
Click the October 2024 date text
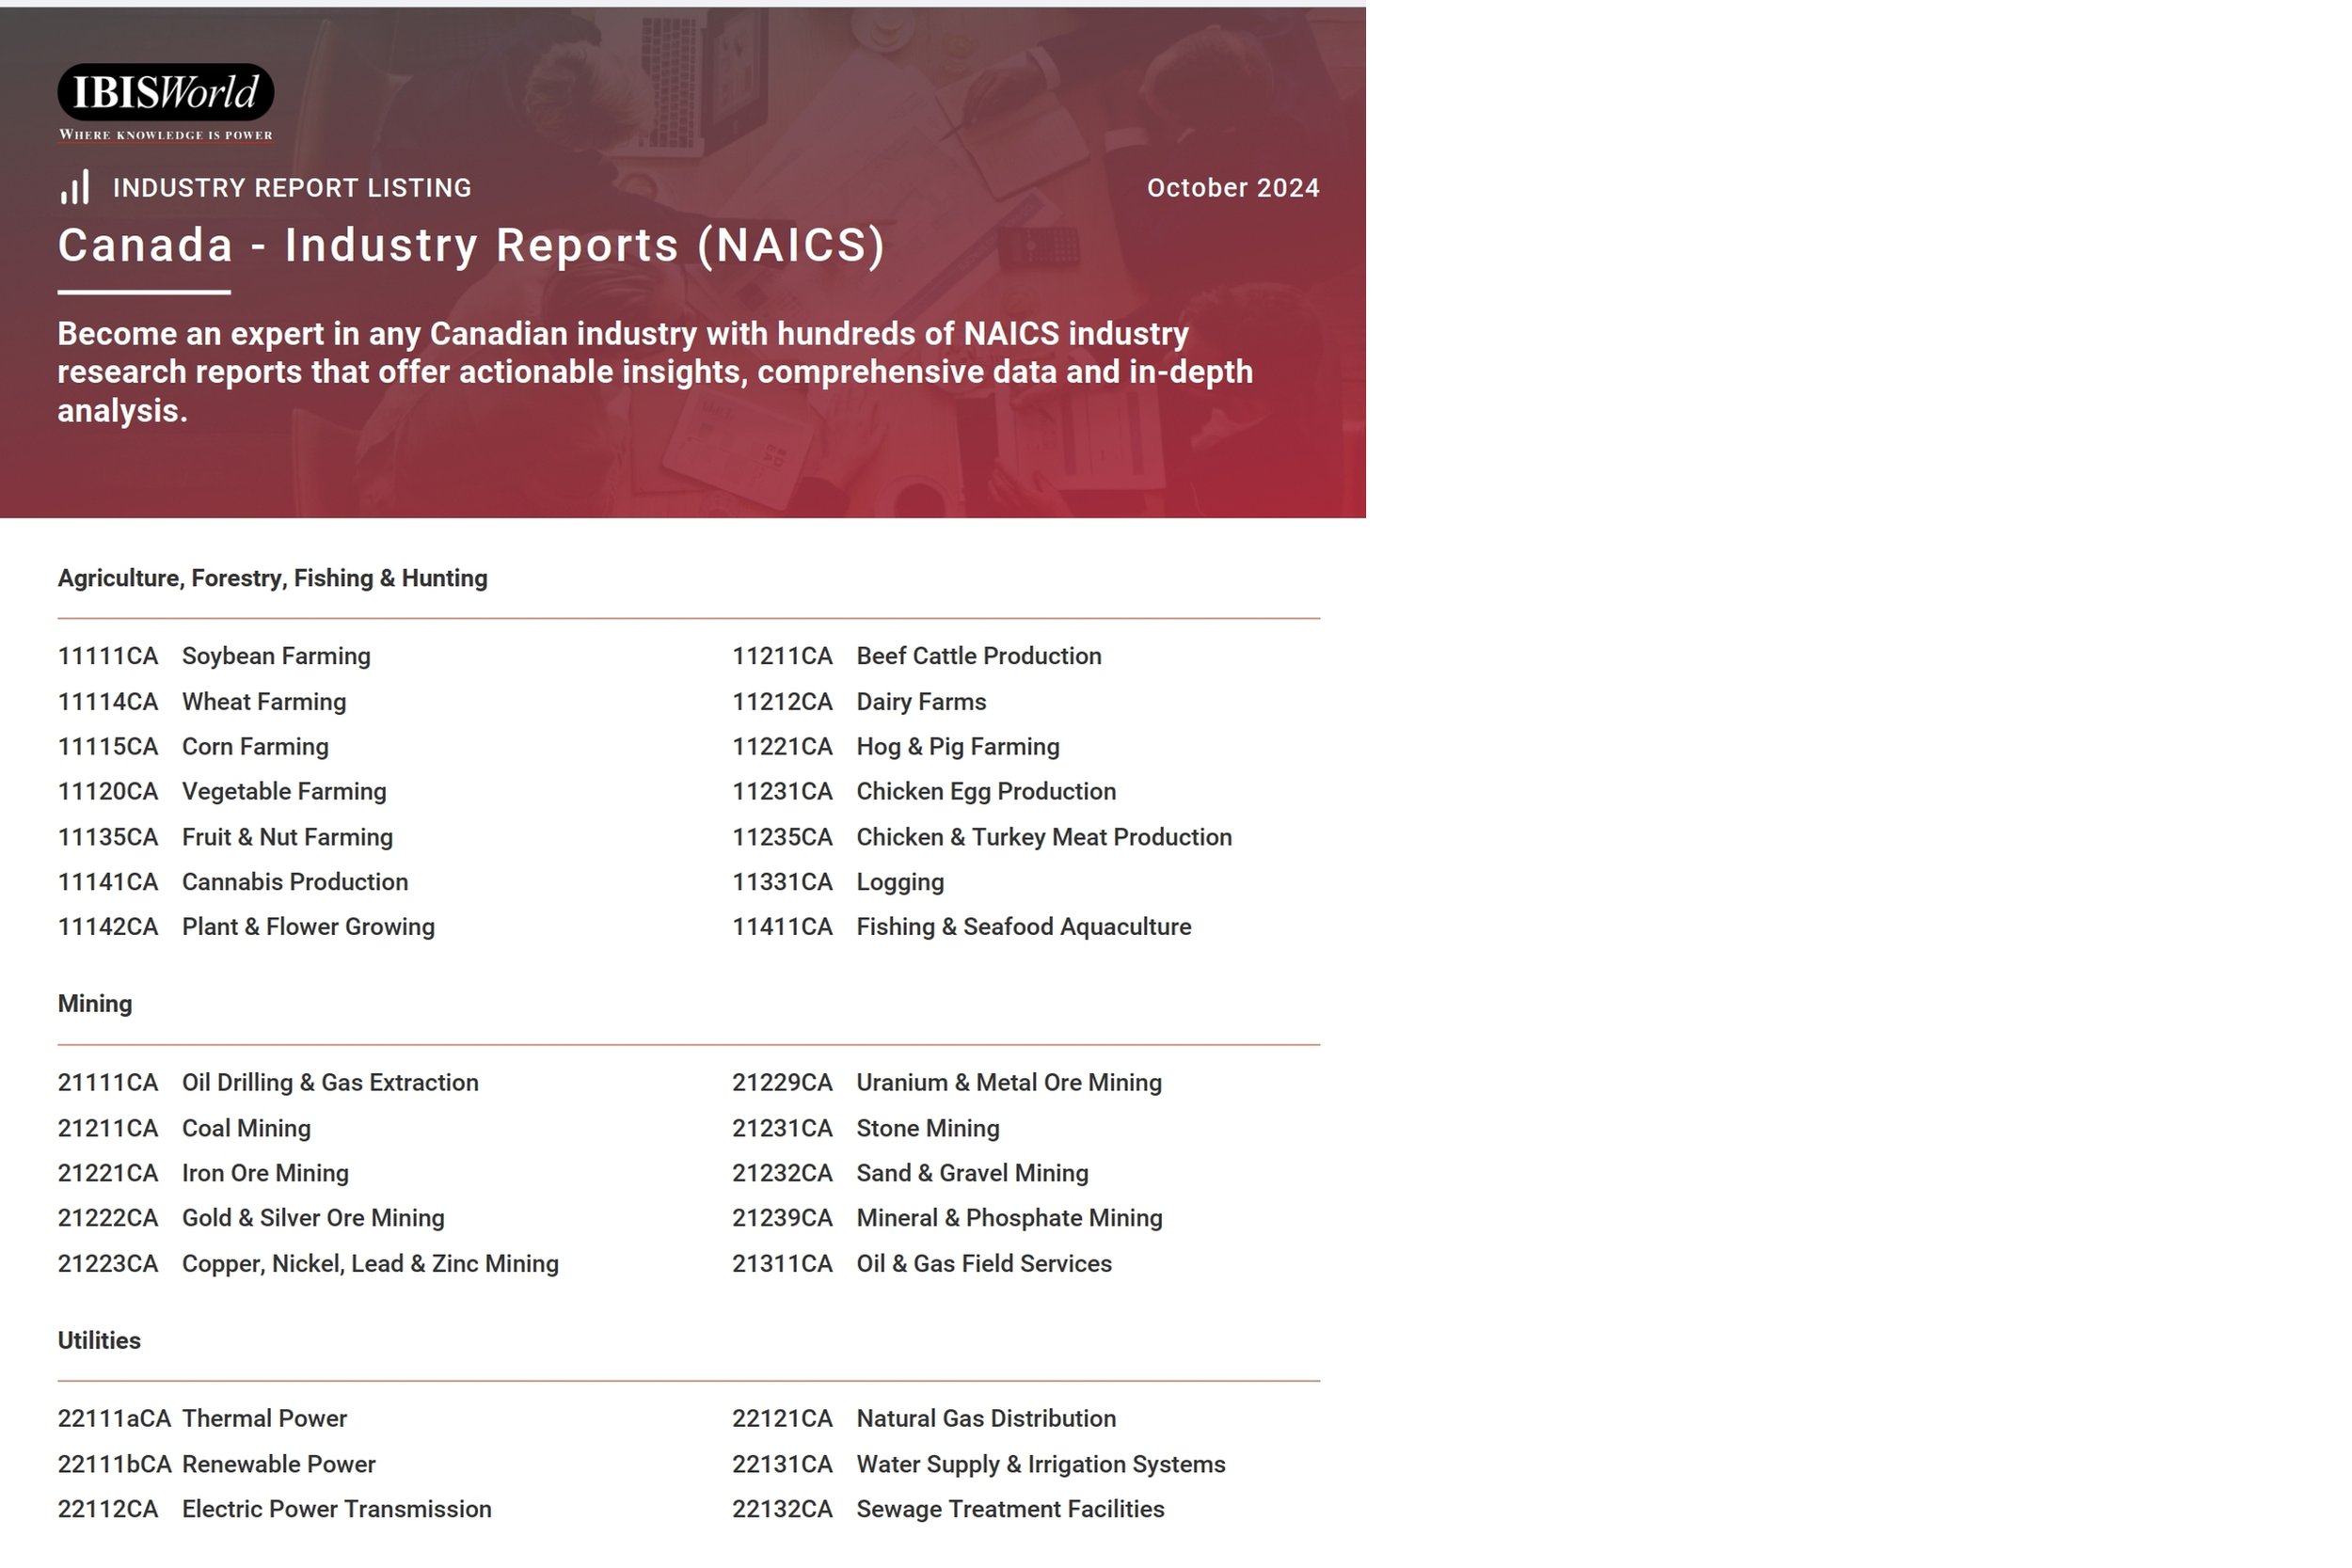[1233, 188]
